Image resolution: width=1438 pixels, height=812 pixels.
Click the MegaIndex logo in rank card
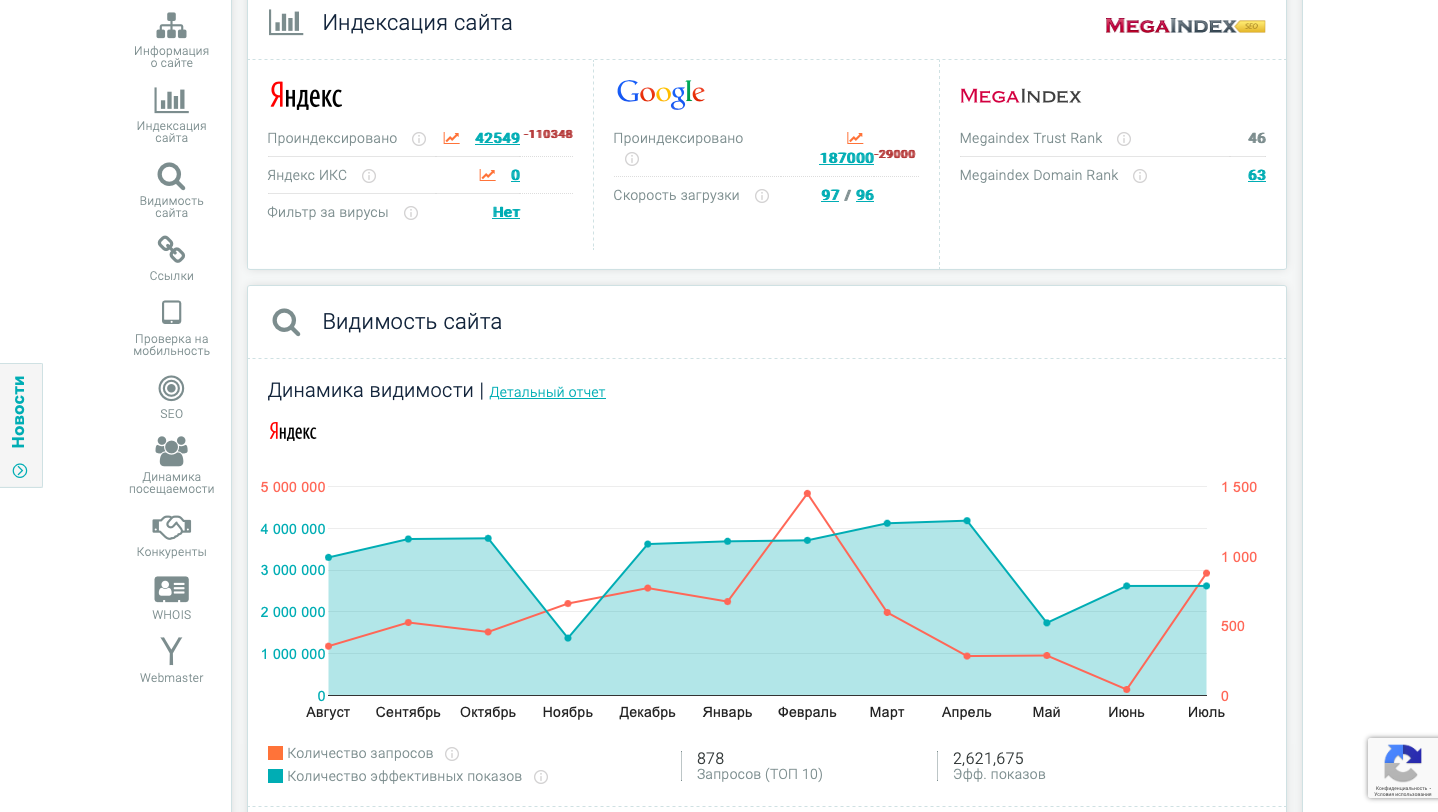(x=1020, y=96)
